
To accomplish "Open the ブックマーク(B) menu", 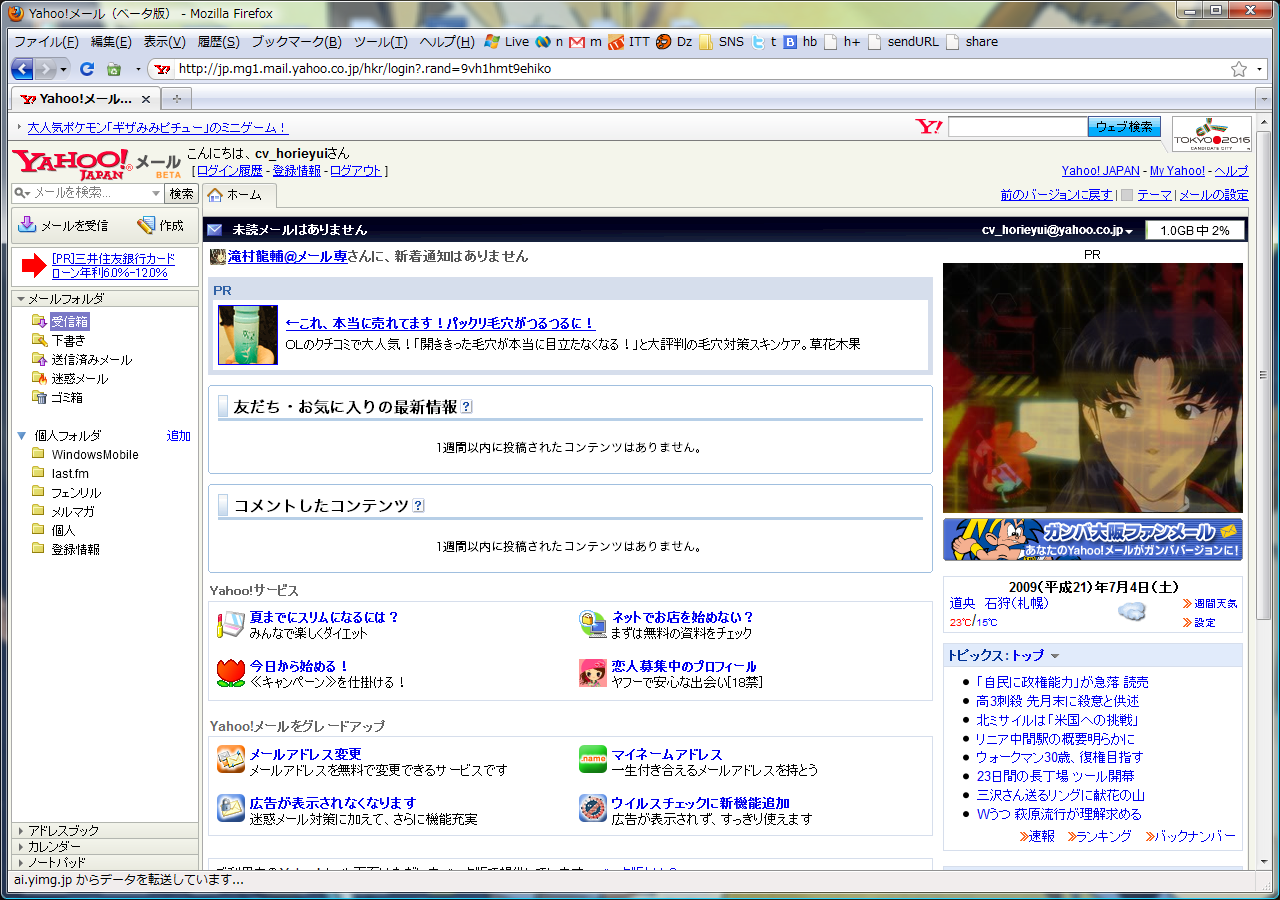I will coord(296,42).
